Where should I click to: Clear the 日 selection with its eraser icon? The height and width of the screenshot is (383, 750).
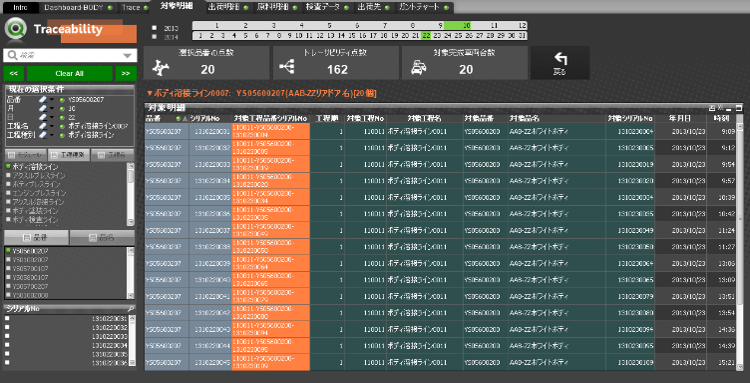[x=43, y=117]
